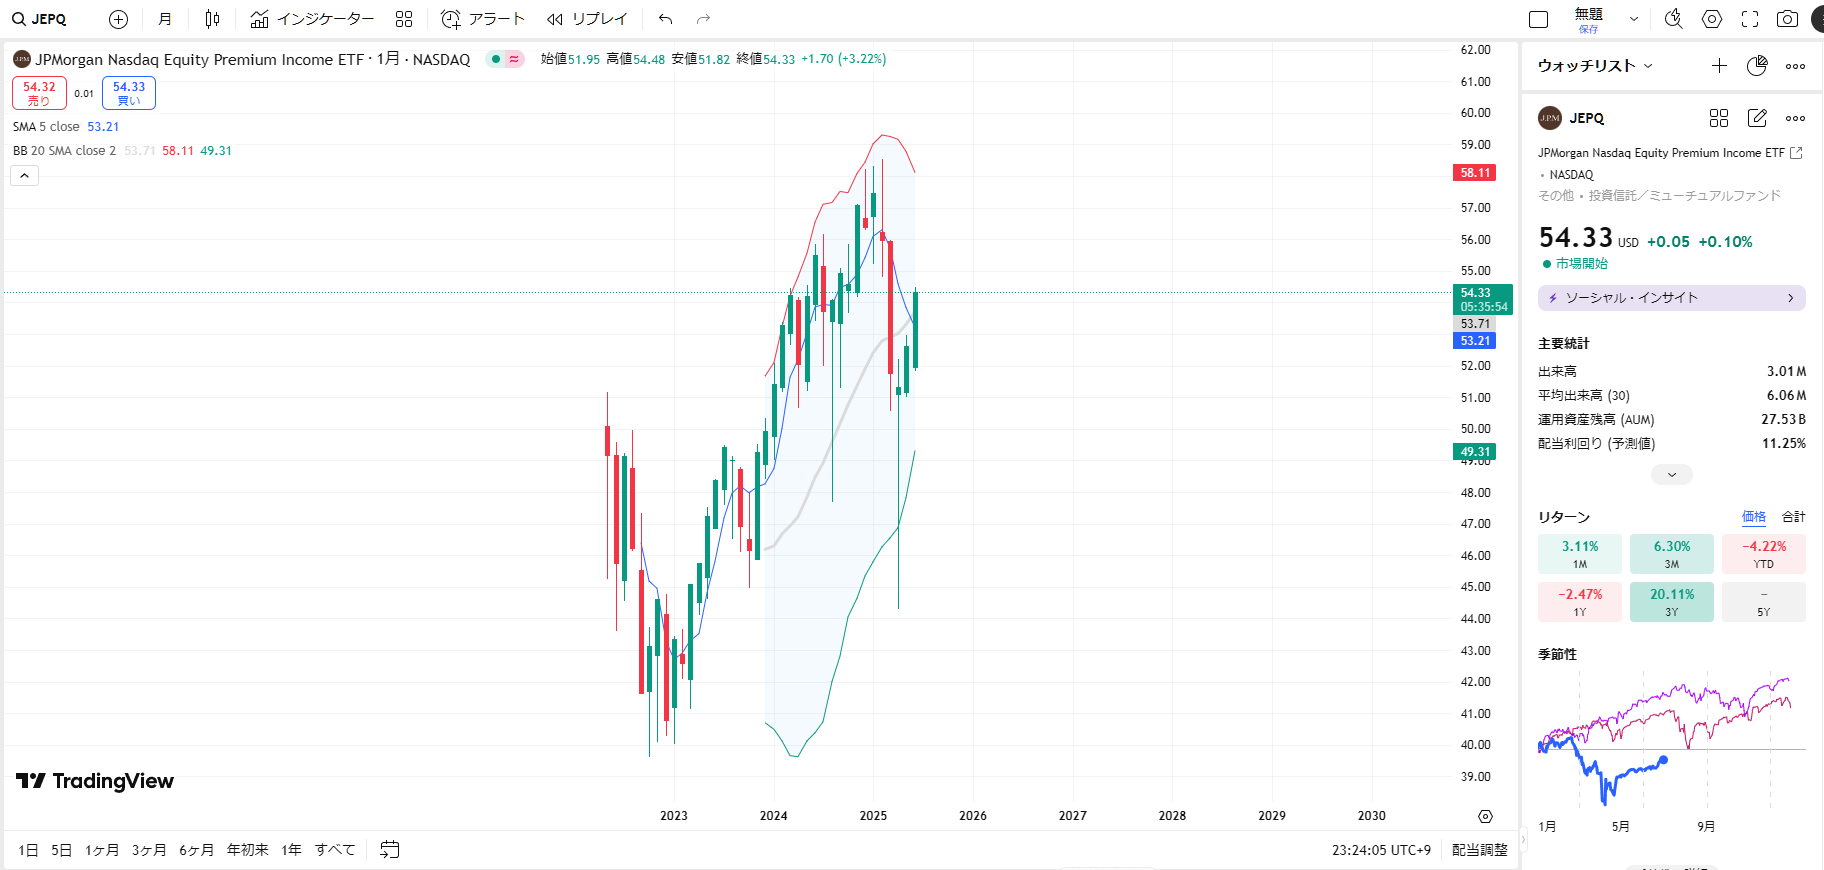This screenshot has height=870, width=1824.
Task: Toggle 配当調整 dividend adjustment
Action: pos(1479,850)
